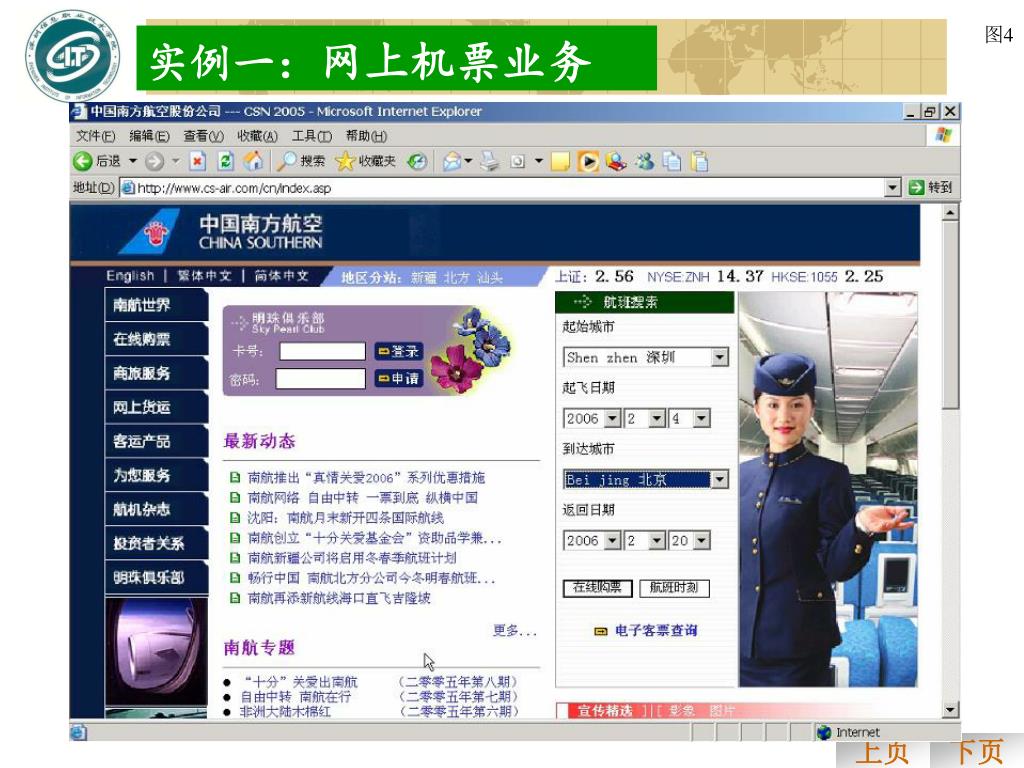
Task: Click the Mail envelope icon
Action: click(x=452, y=161)
